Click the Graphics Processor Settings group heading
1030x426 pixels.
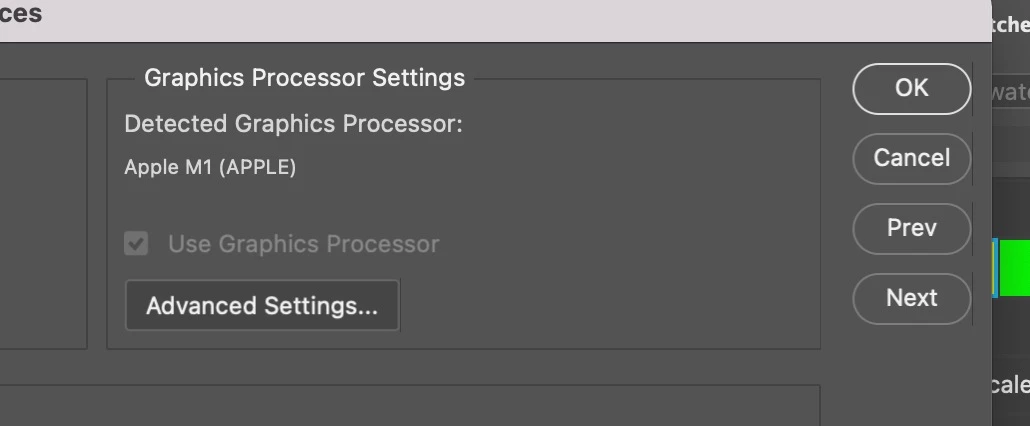coord(304,78)
